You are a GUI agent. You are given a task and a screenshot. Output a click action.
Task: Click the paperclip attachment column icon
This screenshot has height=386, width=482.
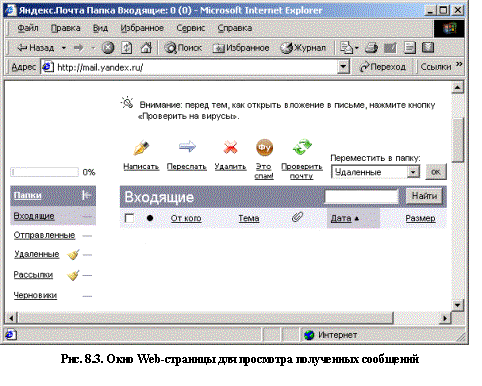point(297,217)
